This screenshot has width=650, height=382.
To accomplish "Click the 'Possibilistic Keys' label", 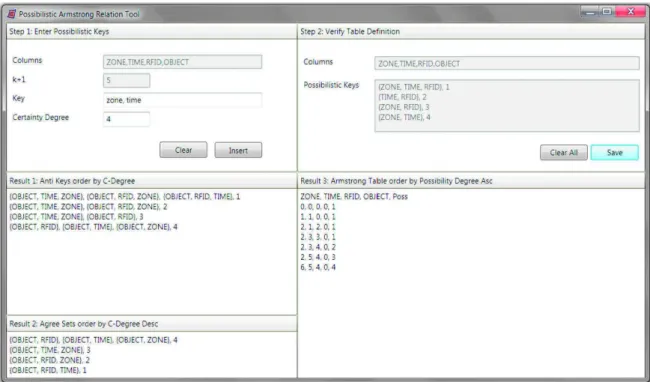I will (x=331, y=85).
